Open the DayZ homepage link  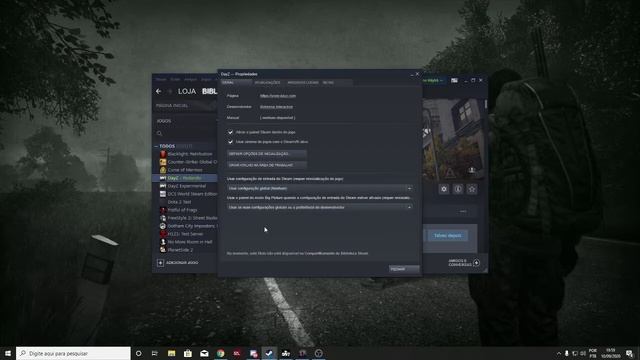(278, 96)
